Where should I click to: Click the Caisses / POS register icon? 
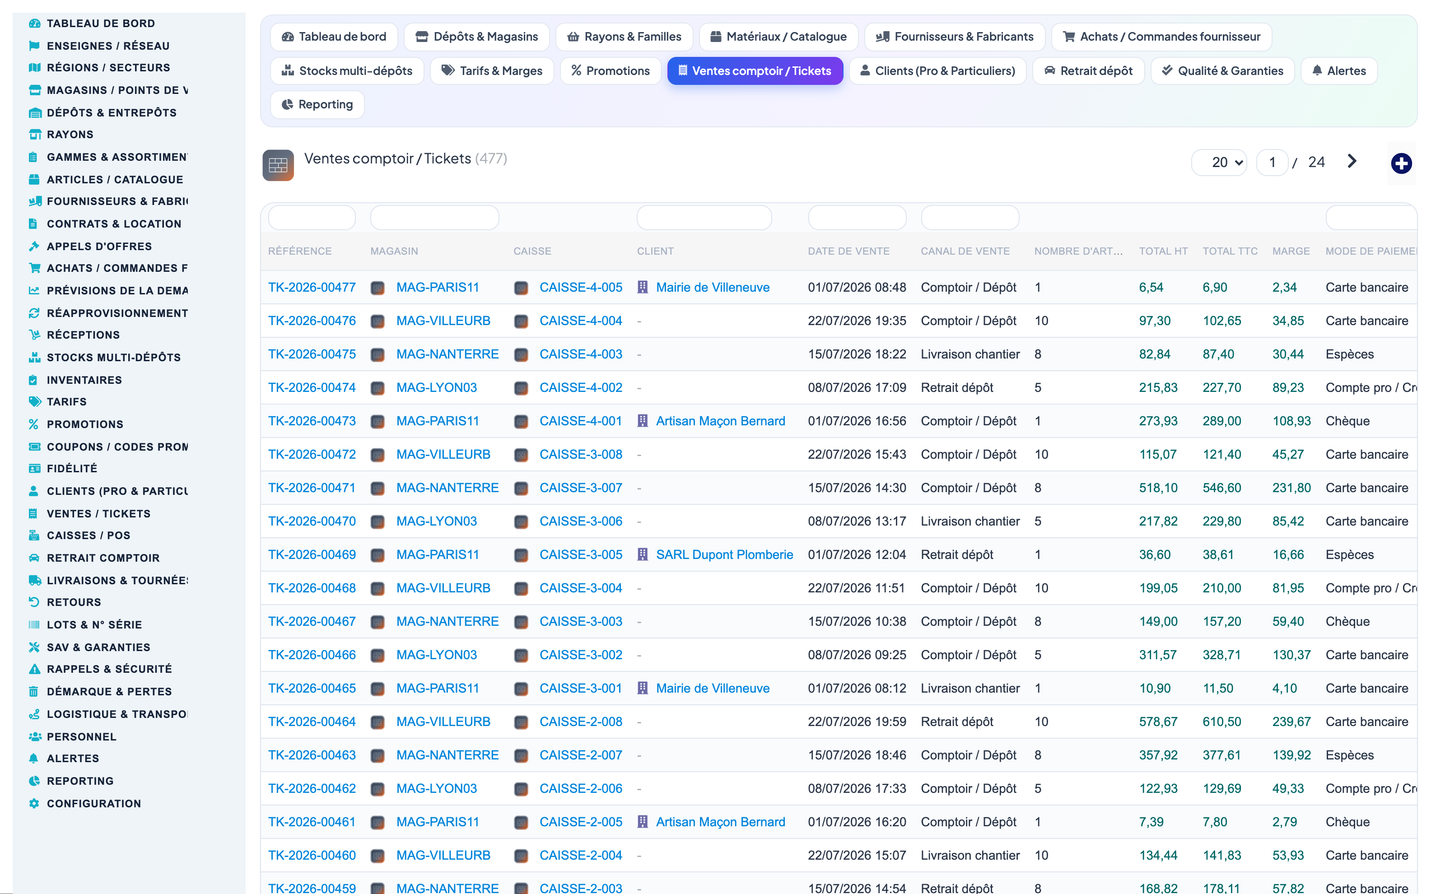pyautogui.click(x=35, y=536)
